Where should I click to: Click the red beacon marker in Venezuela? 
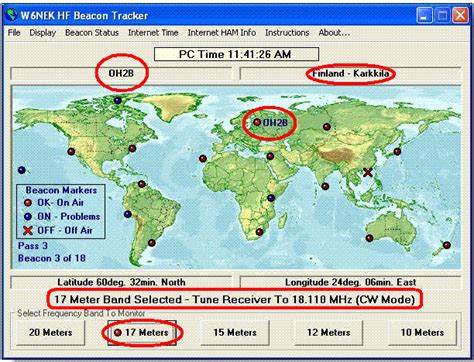(x=142, y=184)
